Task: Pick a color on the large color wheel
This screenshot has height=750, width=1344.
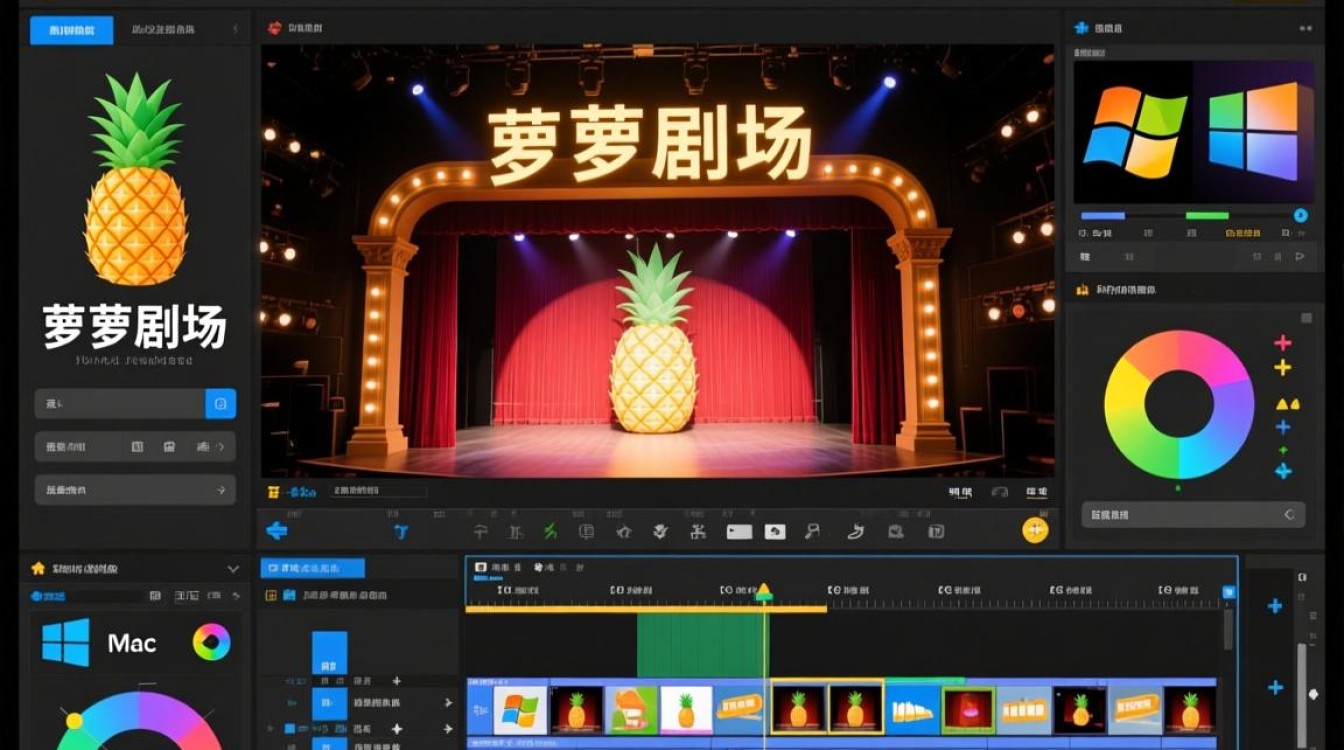Action: [x=1179, y=404]
